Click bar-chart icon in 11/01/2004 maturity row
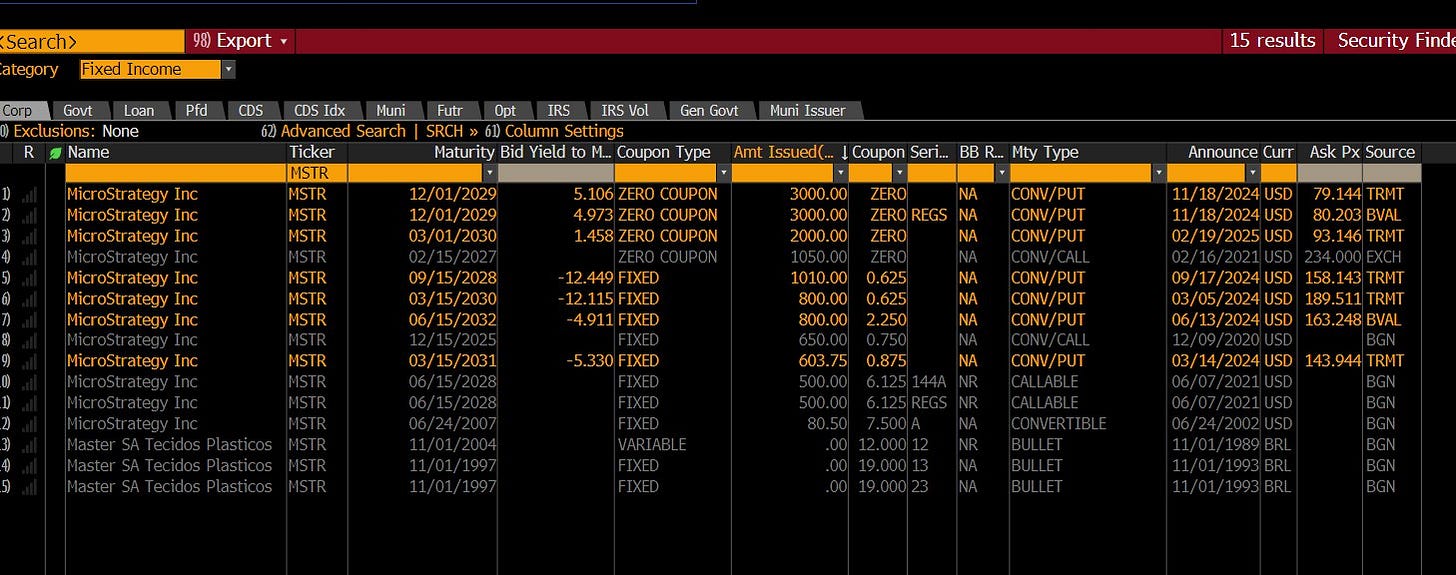This screenshot has height=575, width=1456. tap(30, 445)
